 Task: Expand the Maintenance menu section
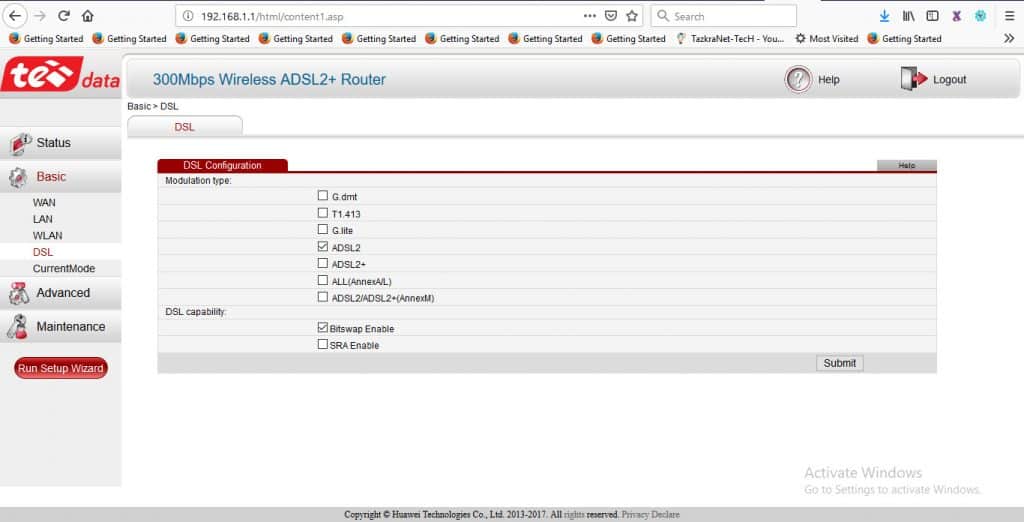pos(61,327)
